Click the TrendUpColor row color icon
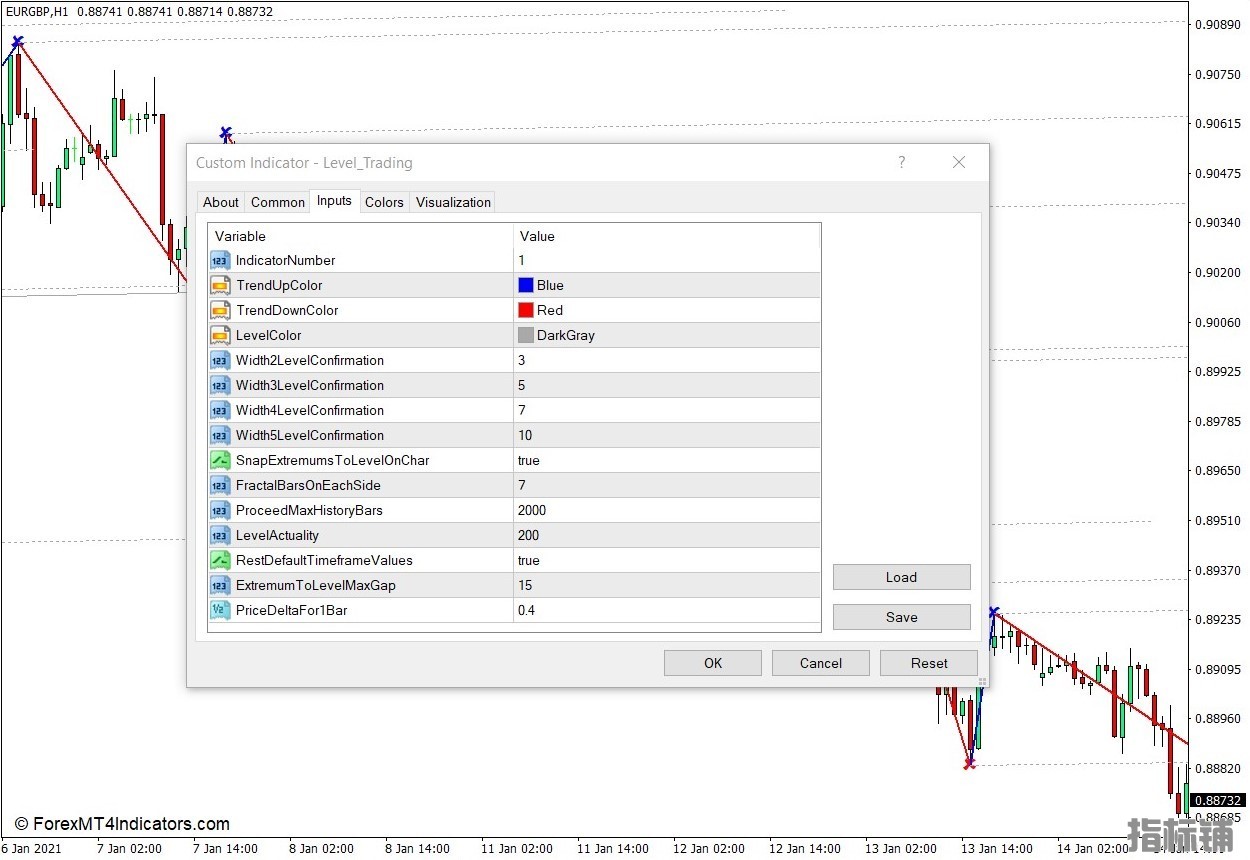1250x860 pixels. point(220,285)
